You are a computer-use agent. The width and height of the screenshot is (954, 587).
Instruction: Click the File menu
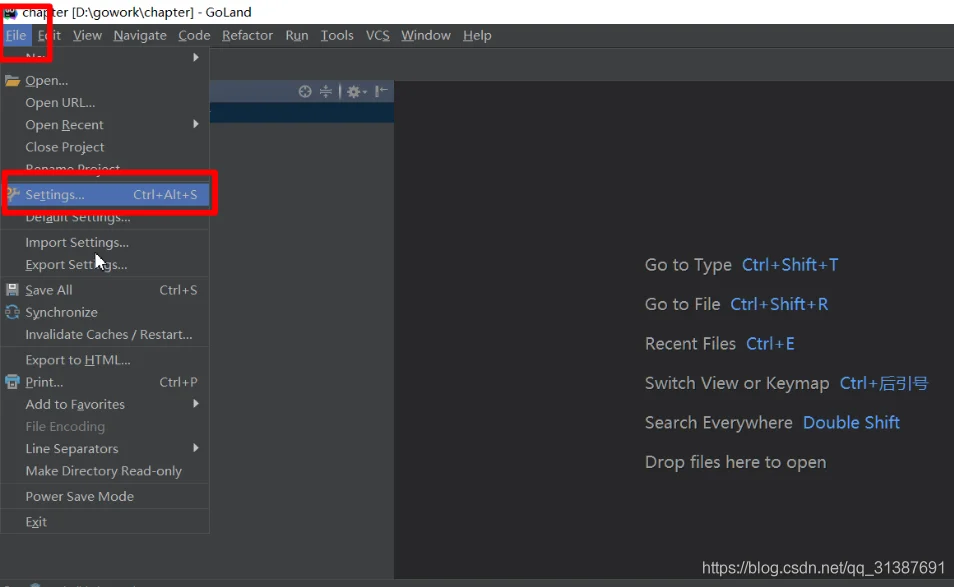coord(16,35)
